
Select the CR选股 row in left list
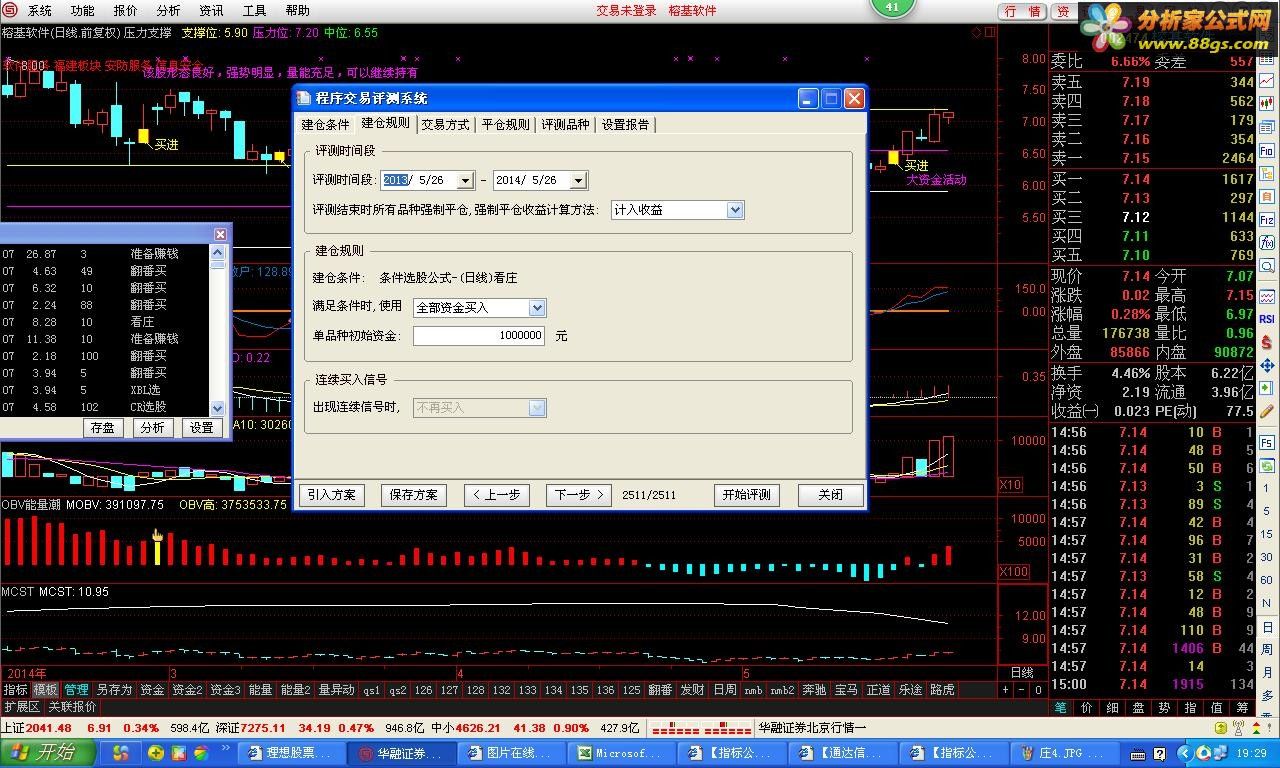pos(105,407)
